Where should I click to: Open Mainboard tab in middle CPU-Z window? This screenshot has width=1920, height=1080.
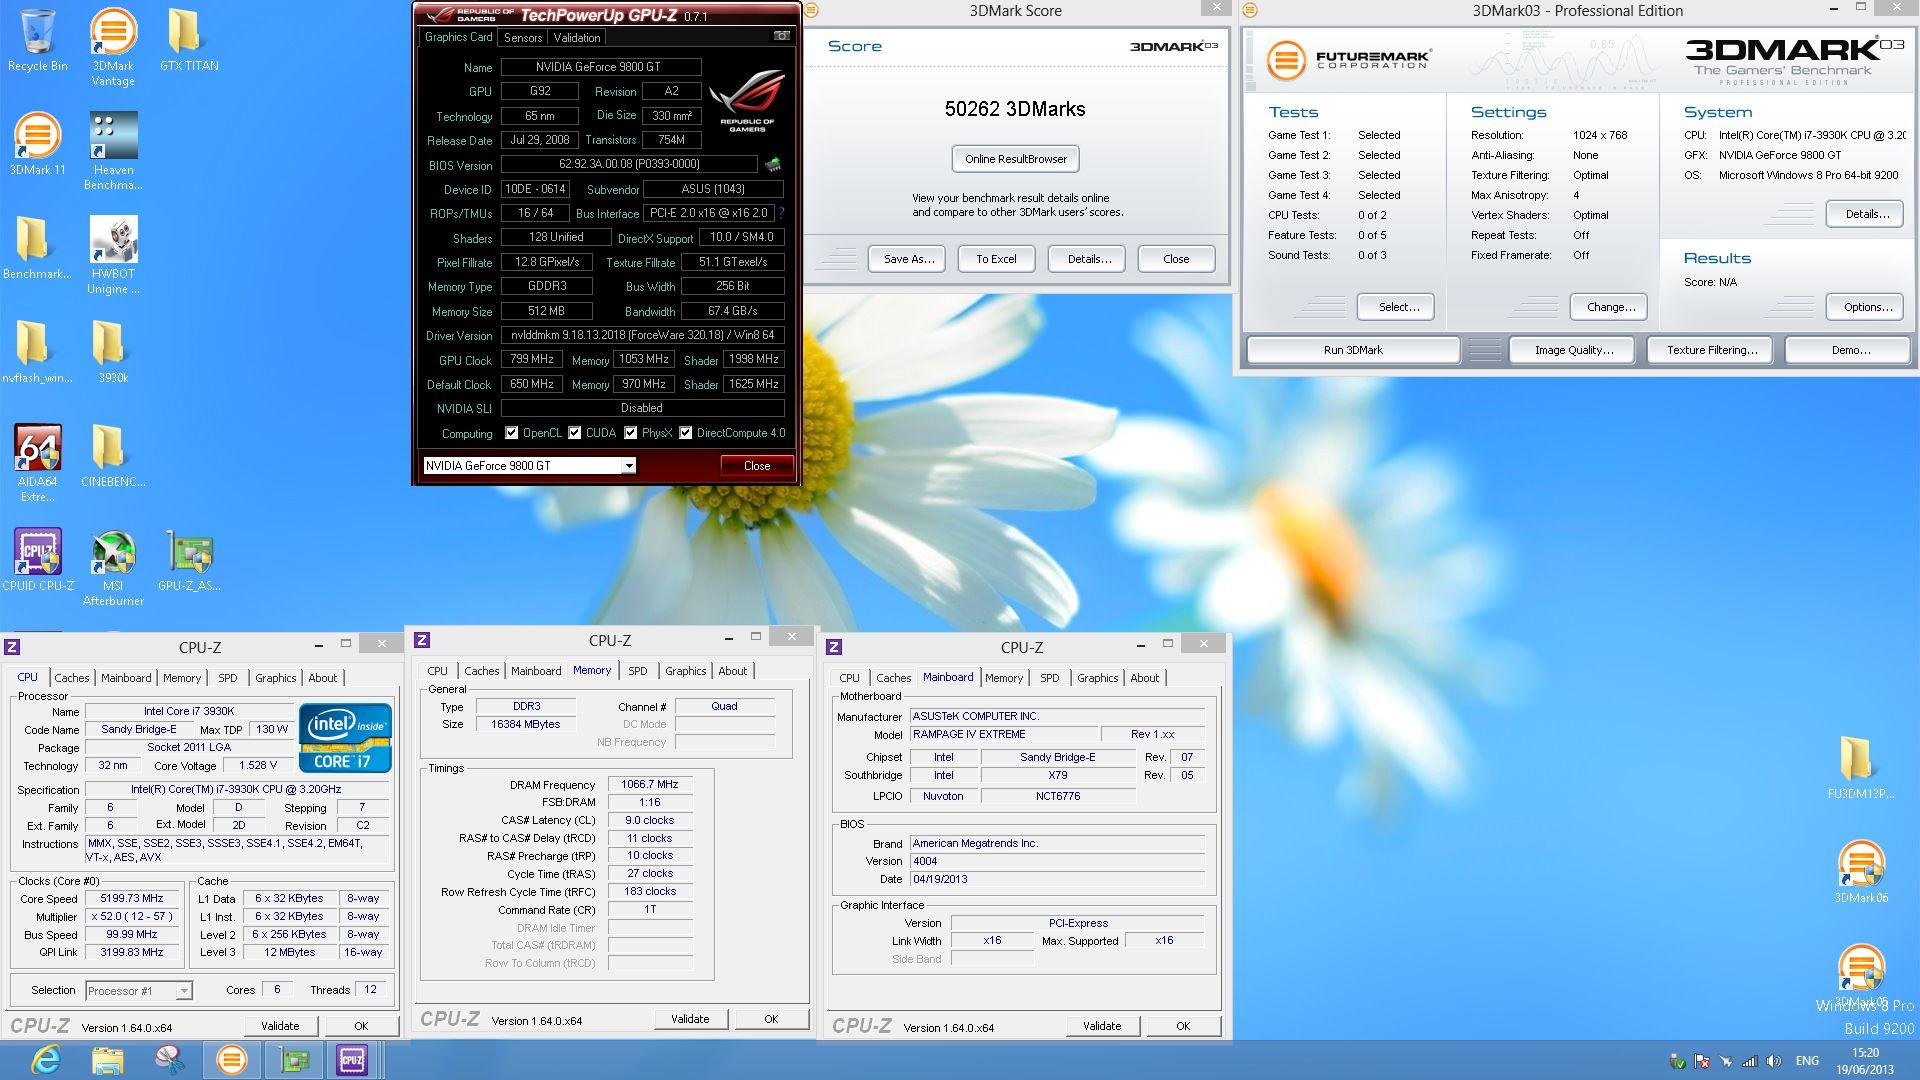tap(536, 671)
